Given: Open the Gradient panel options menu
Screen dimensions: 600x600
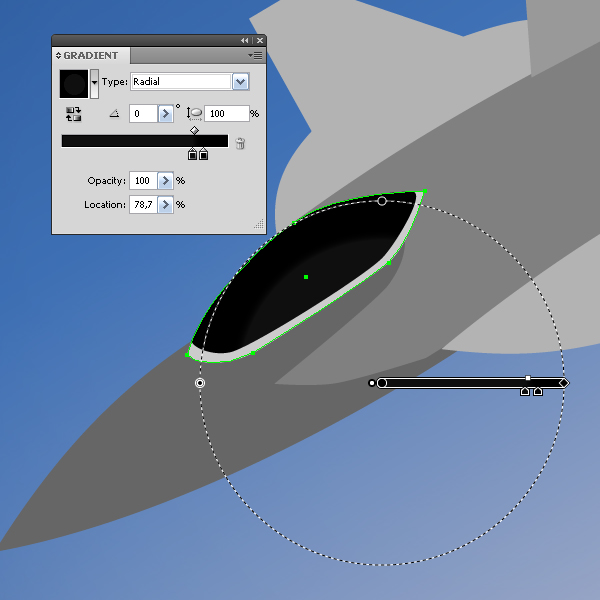Looking at the screenshot, I should pos(255,56).
